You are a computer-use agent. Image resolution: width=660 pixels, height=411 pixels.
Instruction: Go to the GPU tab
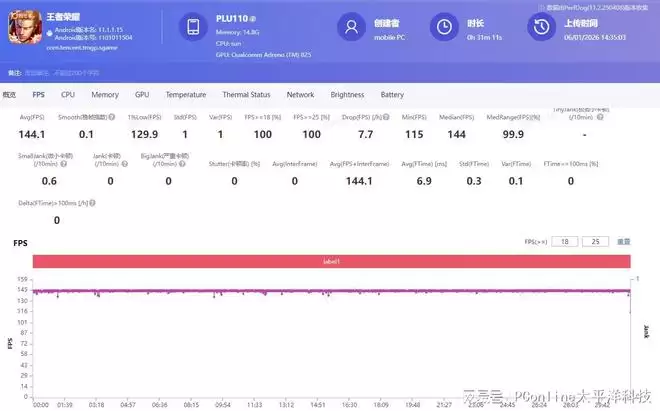(142, 95)
